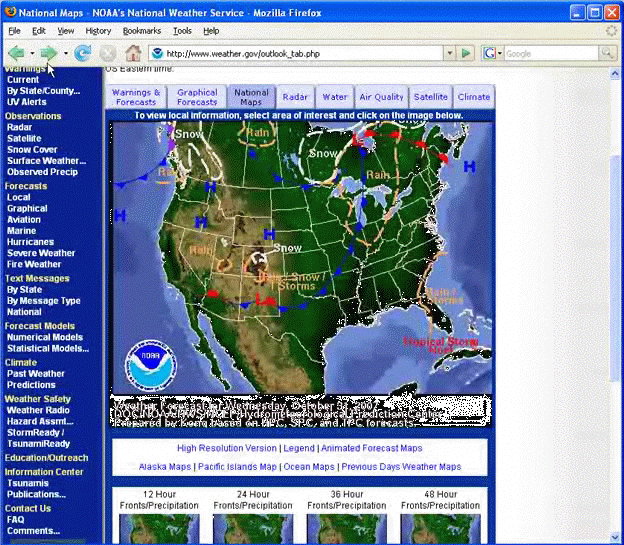Open the By Message Type sidebar link
The width and height of the screenshot is (624, 545).
44,301
